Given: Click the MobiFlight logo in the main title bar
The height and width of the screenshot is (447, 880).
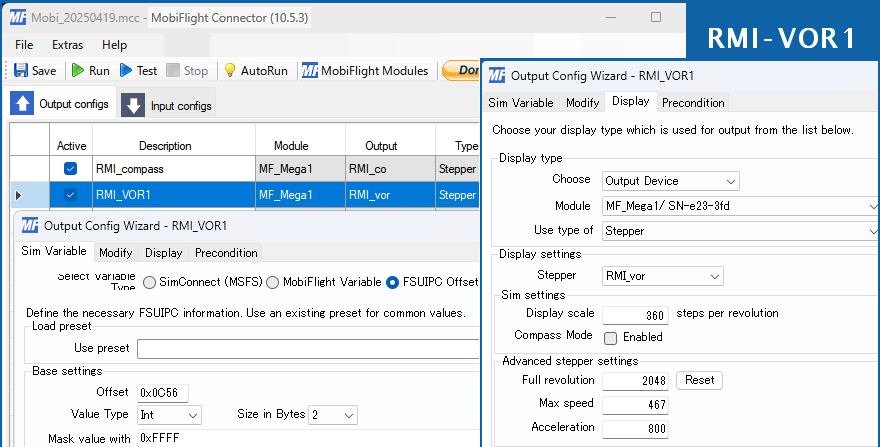Looking at the screenshot, I should pyautogui.click(x=18, y=17).
